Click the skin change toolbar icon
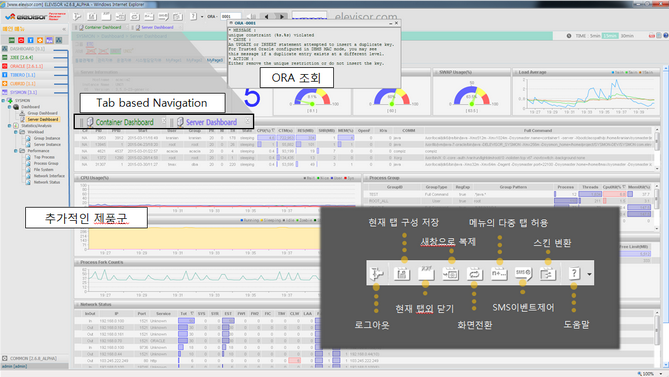 178,17
